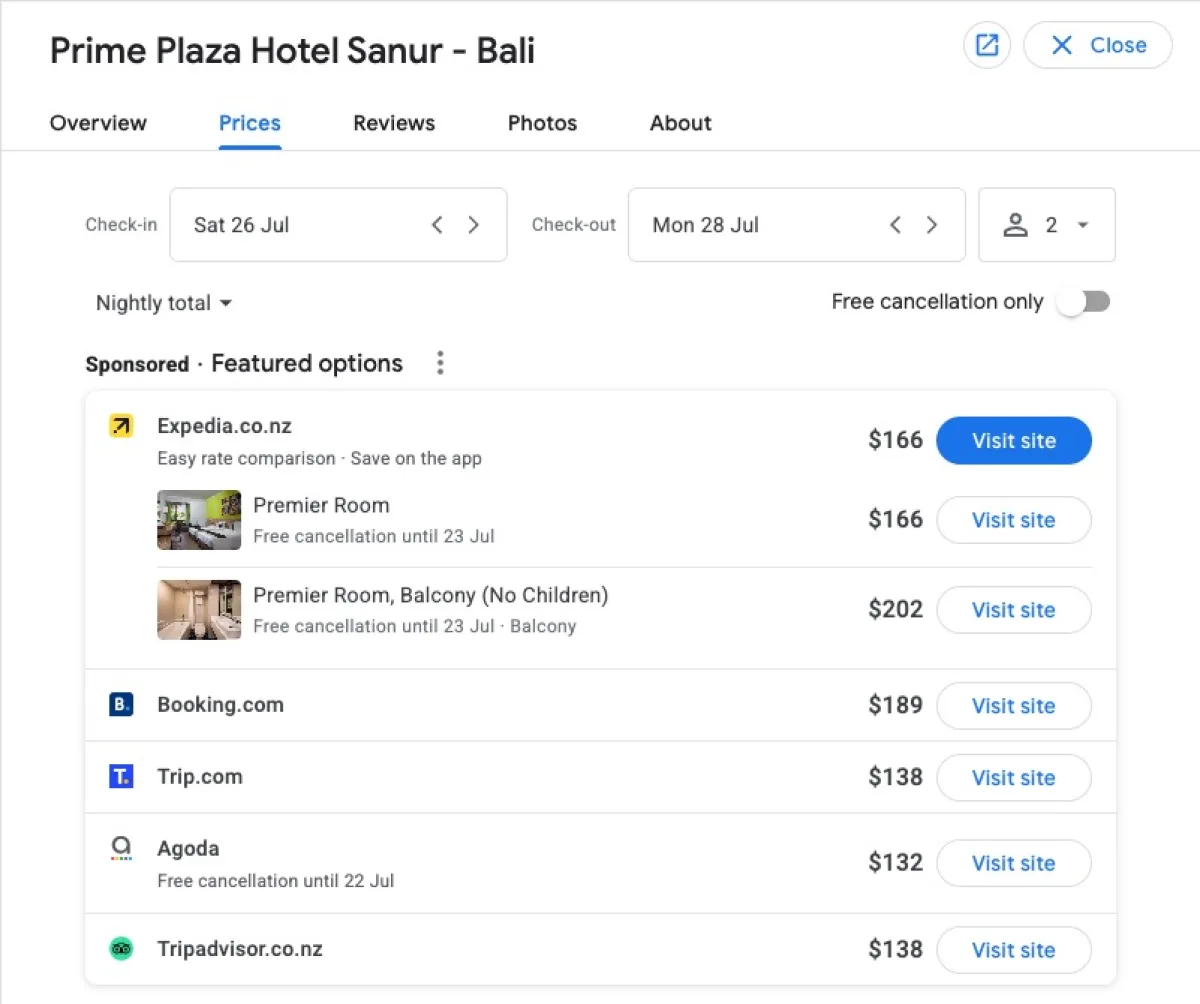The image size is (1200, 1004).
Task: Move check-out date back with left chevron
Action: pyautogui.click(x=895, y=225)
